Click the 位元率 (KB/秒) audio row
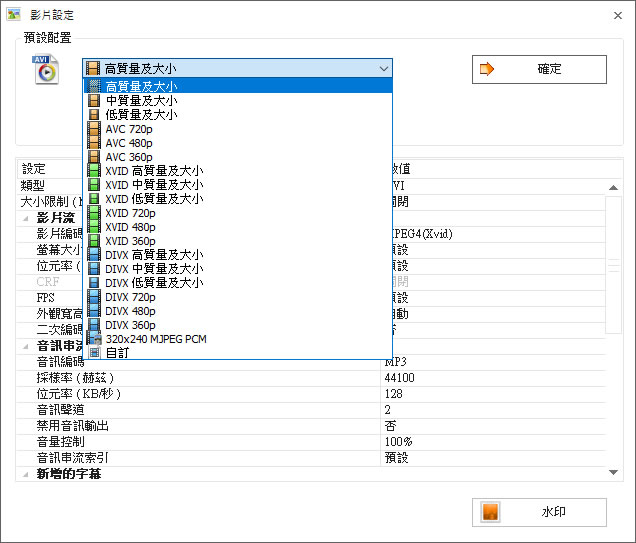 click(310, 394)
